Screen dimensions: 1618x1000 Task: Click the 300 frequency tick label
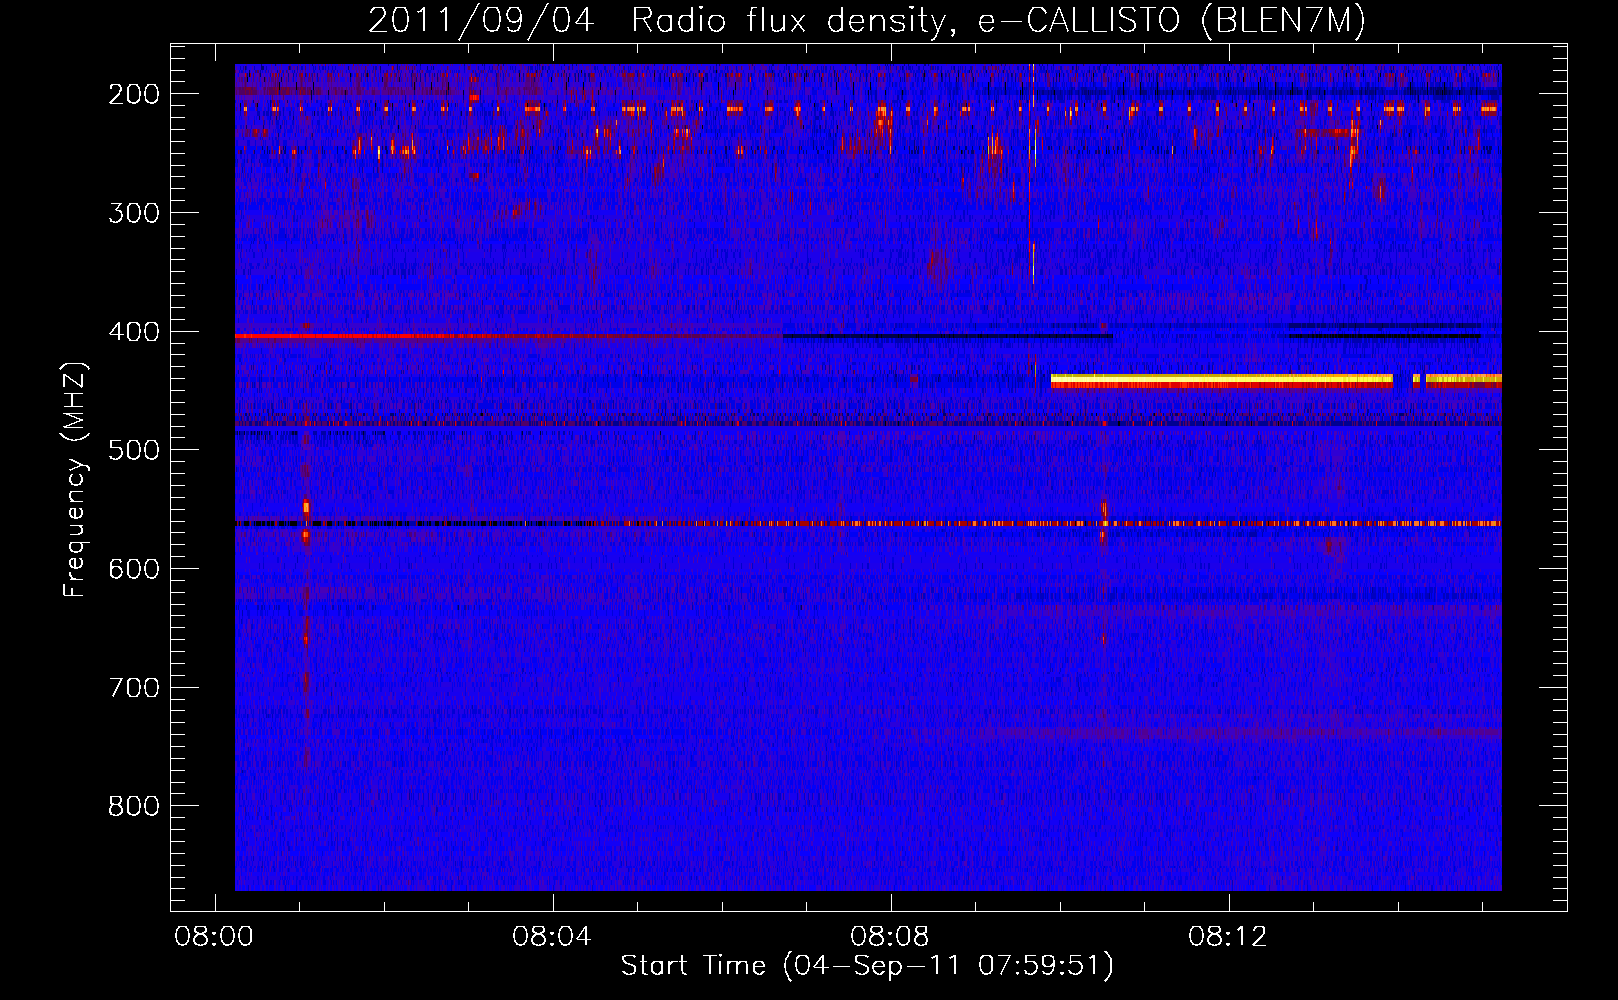coord(134,213)
